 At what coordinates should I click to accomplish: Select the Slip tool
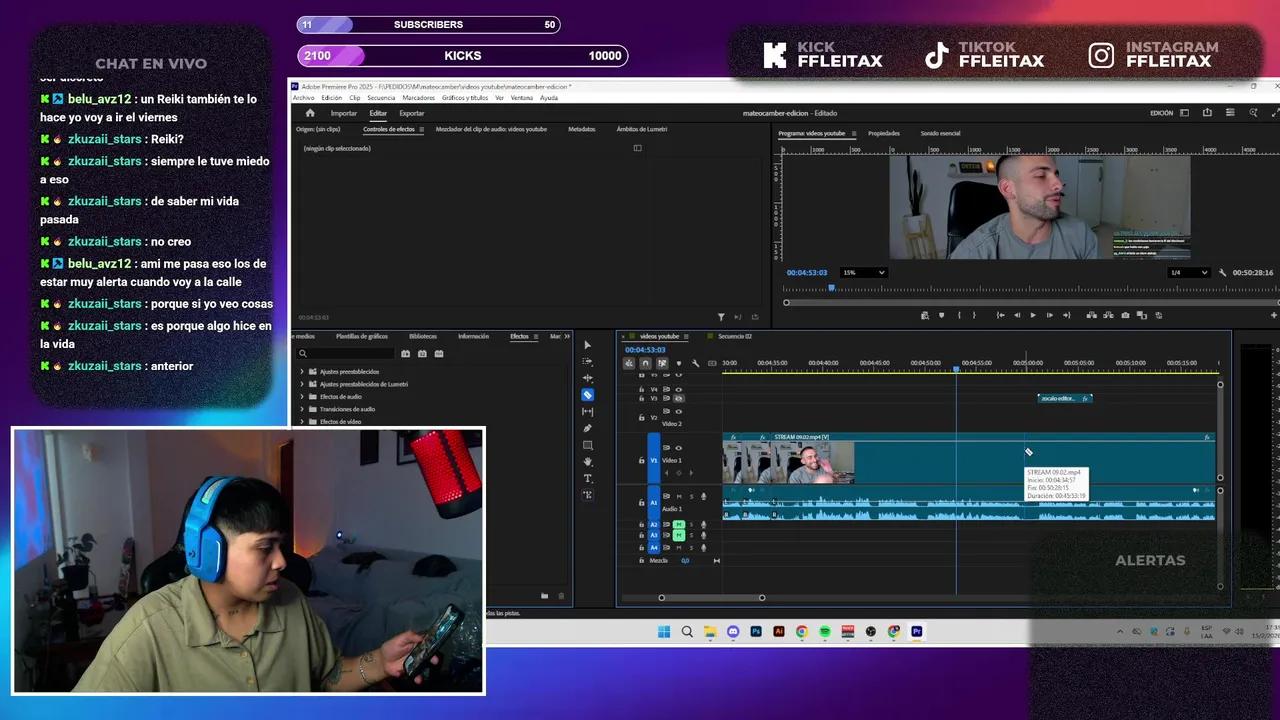point(587,412)
